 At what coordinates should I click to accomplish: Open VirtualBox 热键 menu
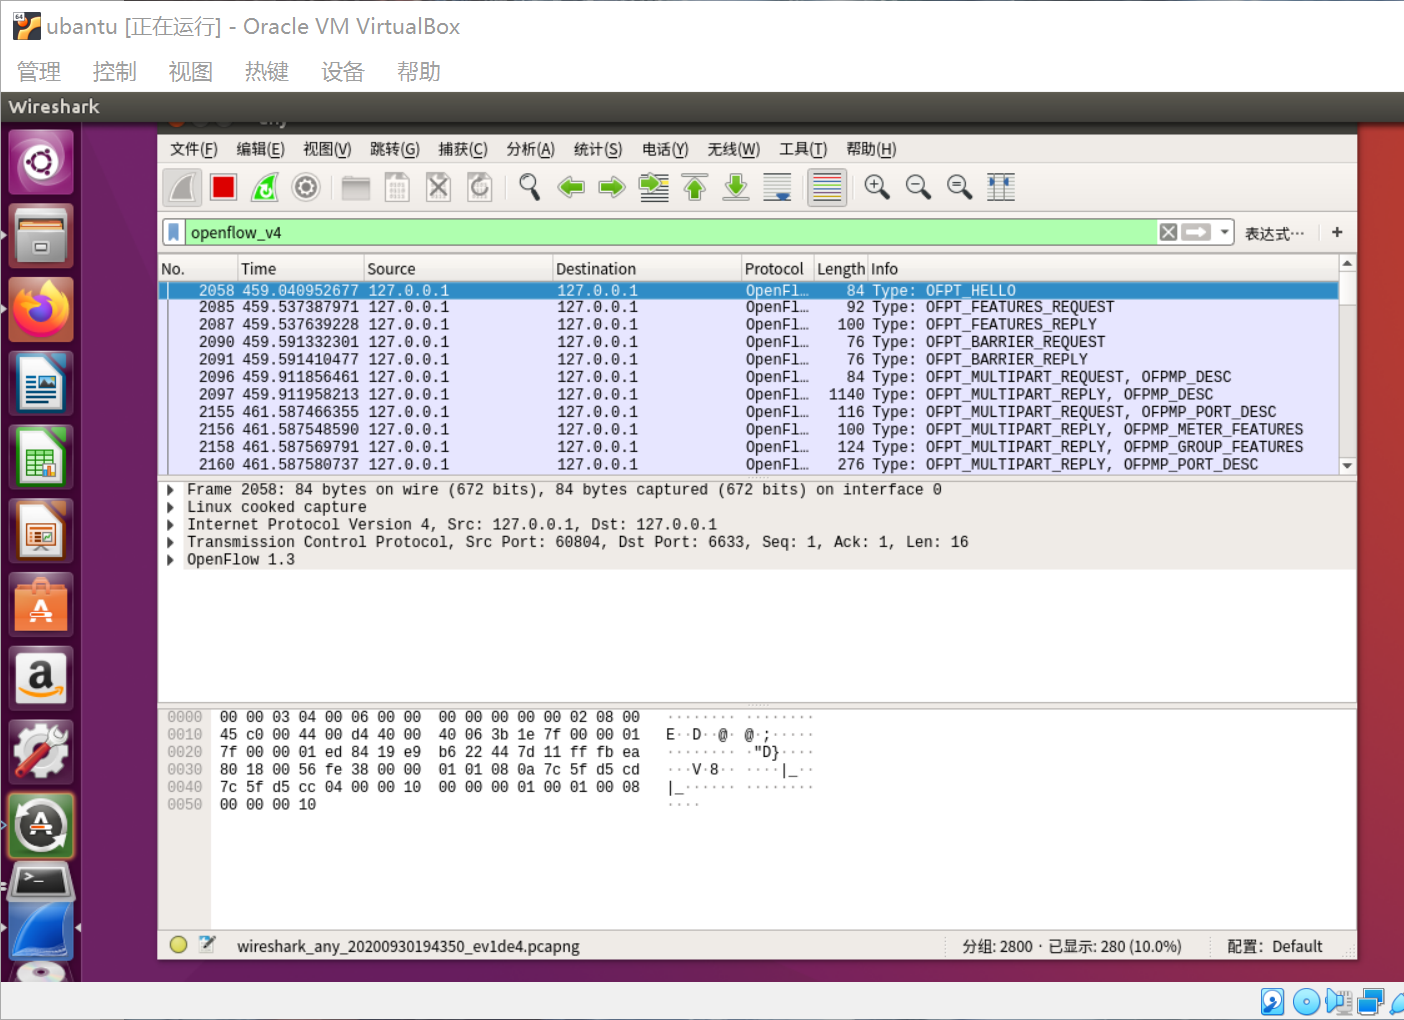tap(267, 72)
